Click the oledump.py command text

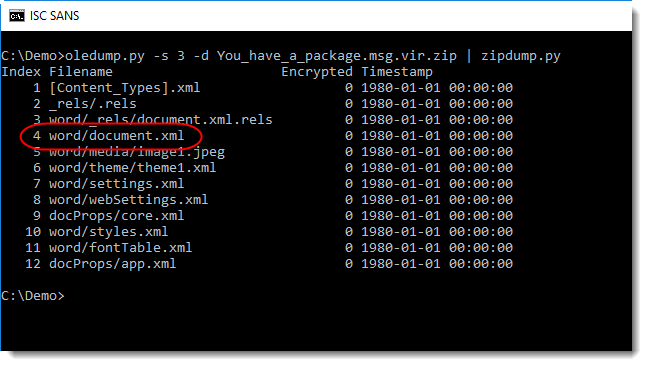coord(105,56)
